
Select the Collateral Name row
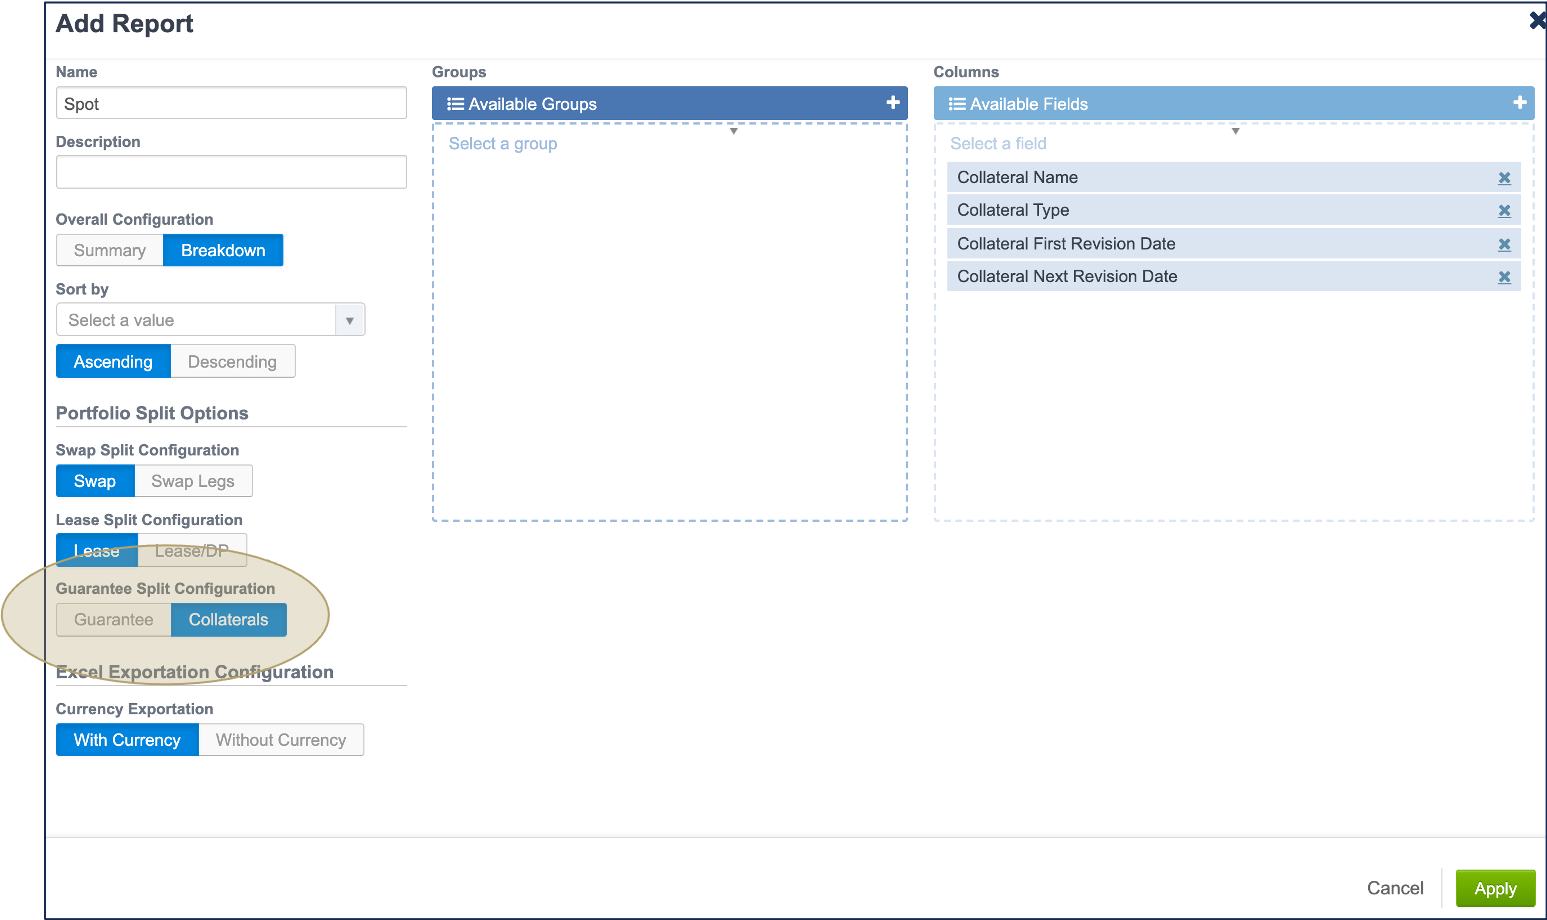pyautogui.click(x=1233, y=177)
